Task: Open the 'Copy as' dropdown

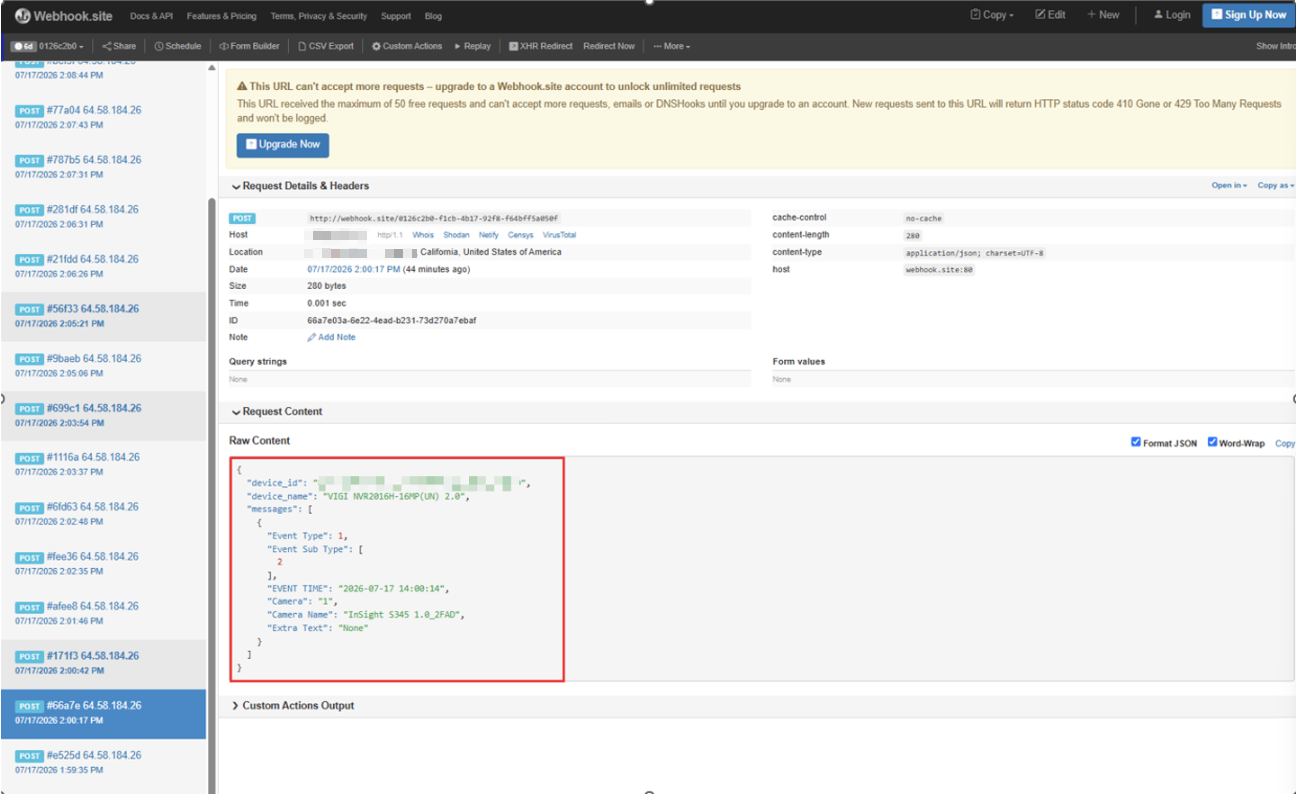Action: [1276, 186]
